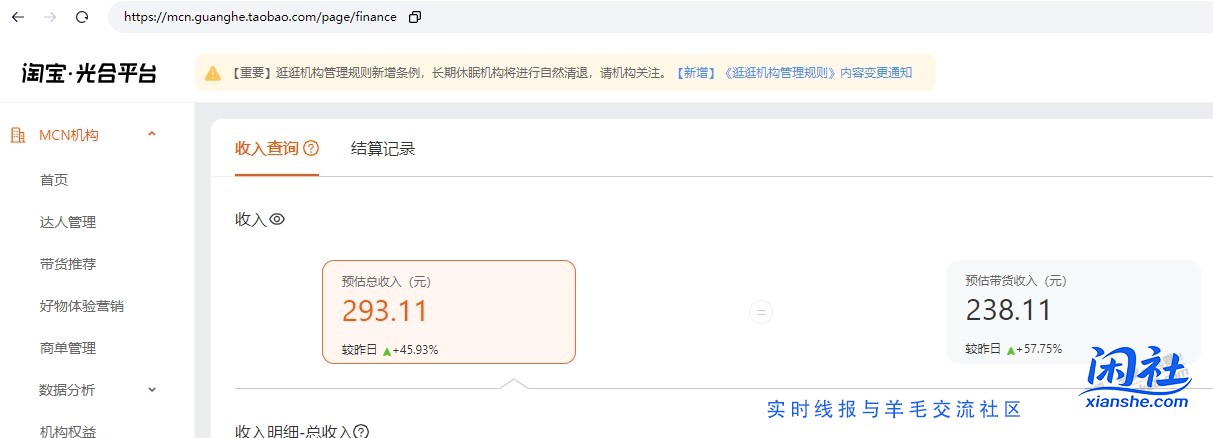Select the 预估带货收入 card

[1073, 312]
